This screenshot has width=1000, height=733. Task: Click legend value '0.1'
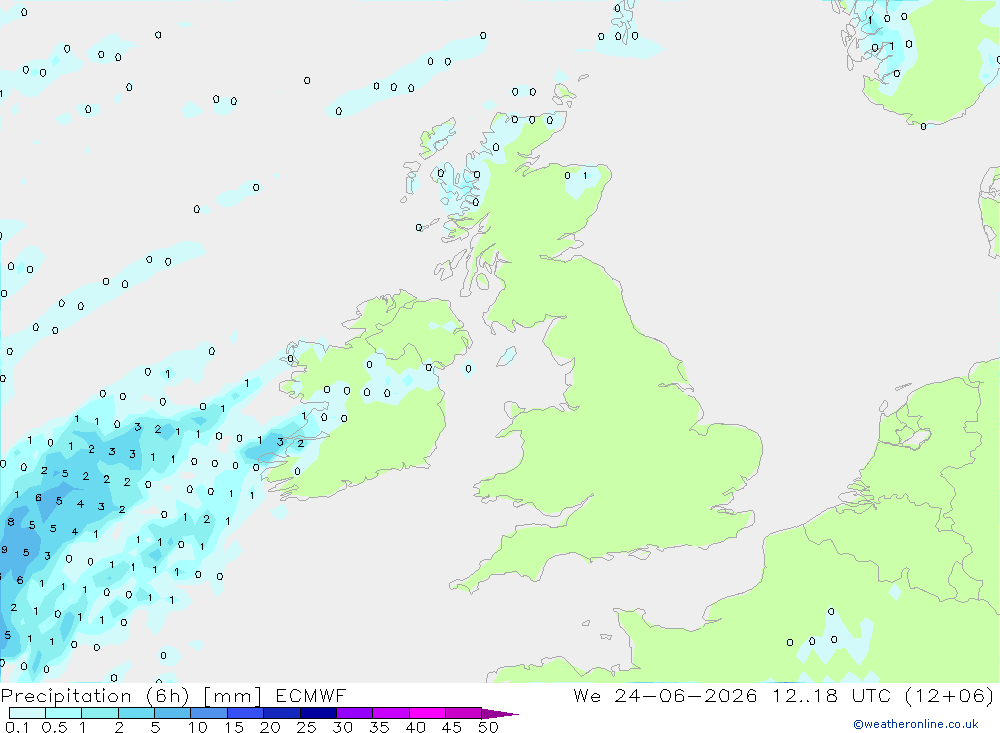click(x=17, y=727)
